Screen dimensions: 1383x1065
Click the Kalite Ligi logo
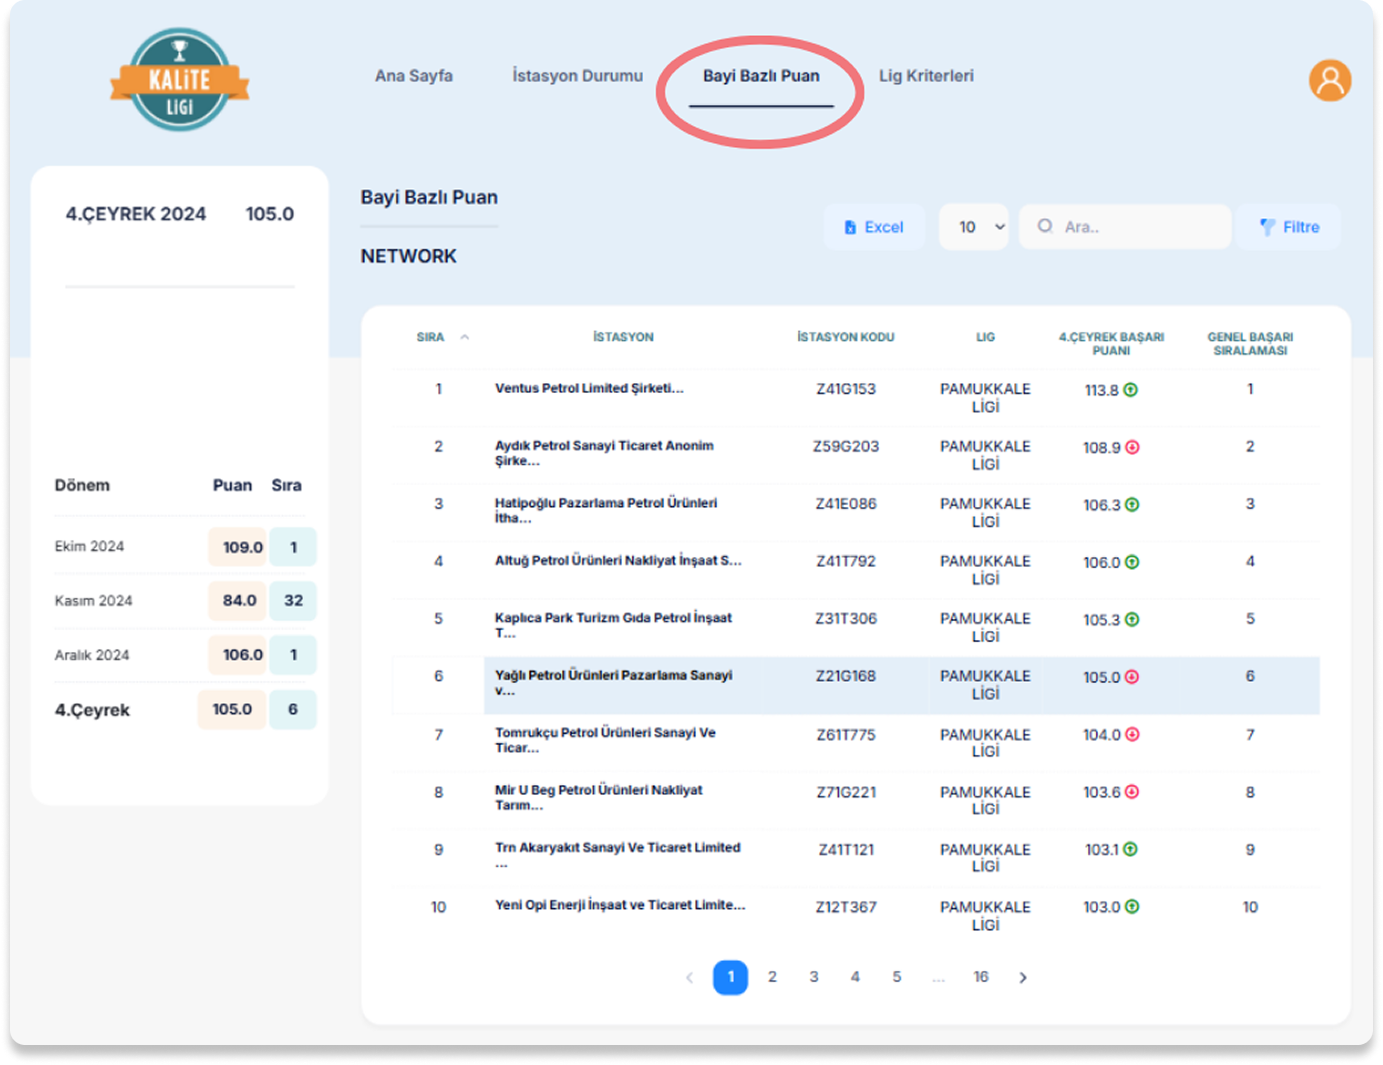[x=180, y=80]
